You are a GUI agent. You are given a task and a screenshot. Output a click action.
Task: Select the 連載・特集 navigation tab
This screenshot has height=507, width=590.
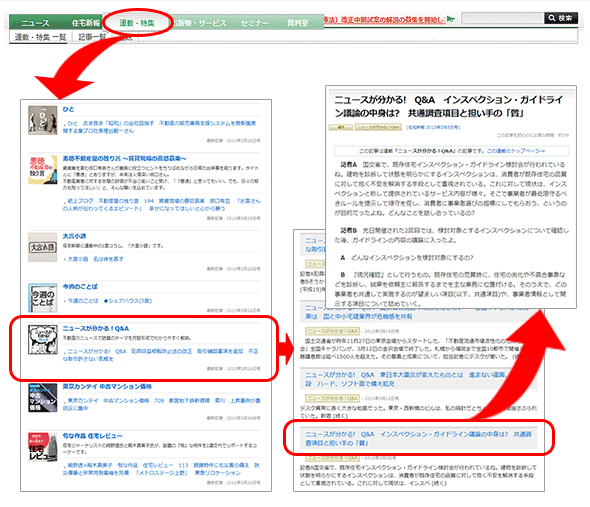coord(137,23)
